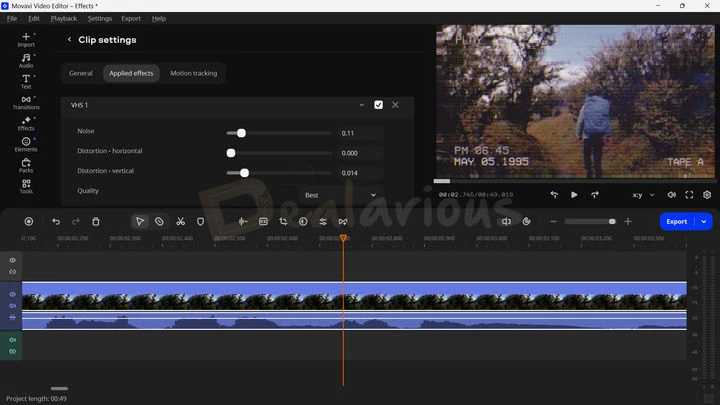Open the Transitions panel
This screenshot has width=720, height=405.
[x=26, y=102]
